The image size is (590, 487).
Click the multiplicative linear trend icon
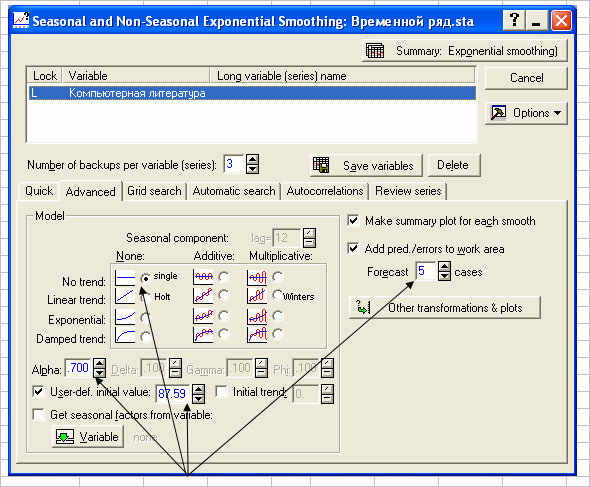pyautogui.click(x=257, y=295)
